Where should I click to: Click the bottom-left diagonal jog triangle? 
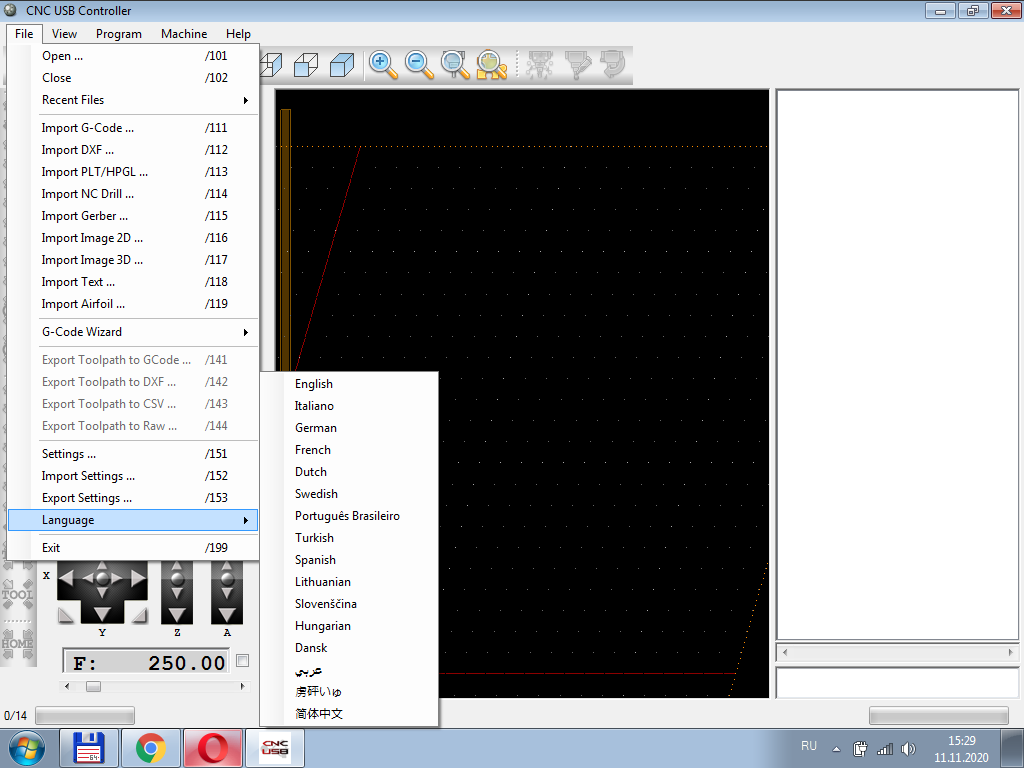(x=66, y=615)
